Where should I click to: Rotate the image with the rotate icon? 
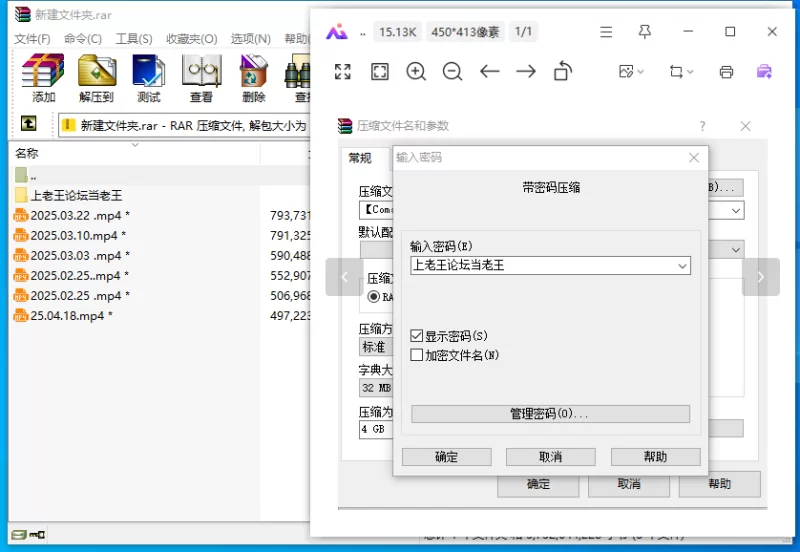563,71
